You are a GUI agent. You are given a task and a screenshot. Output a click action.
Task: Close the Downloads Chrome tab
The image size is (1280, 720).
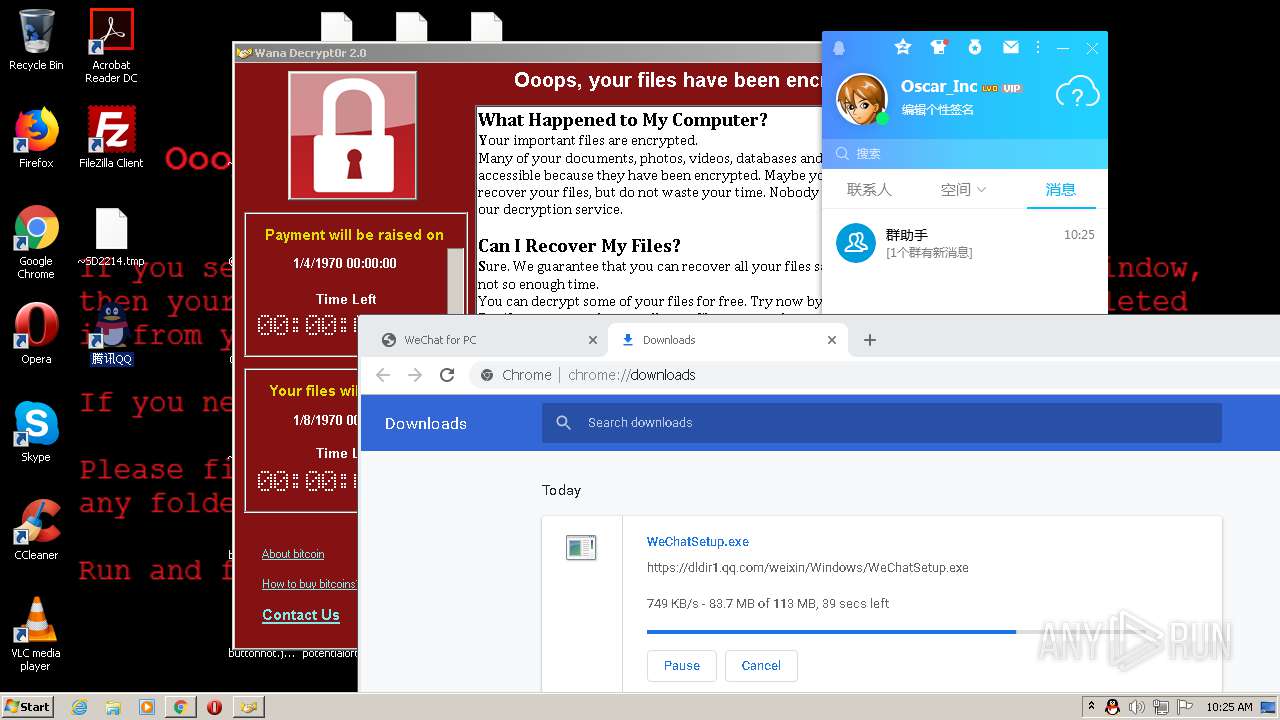pyautogui.click(x=832, y=340)
